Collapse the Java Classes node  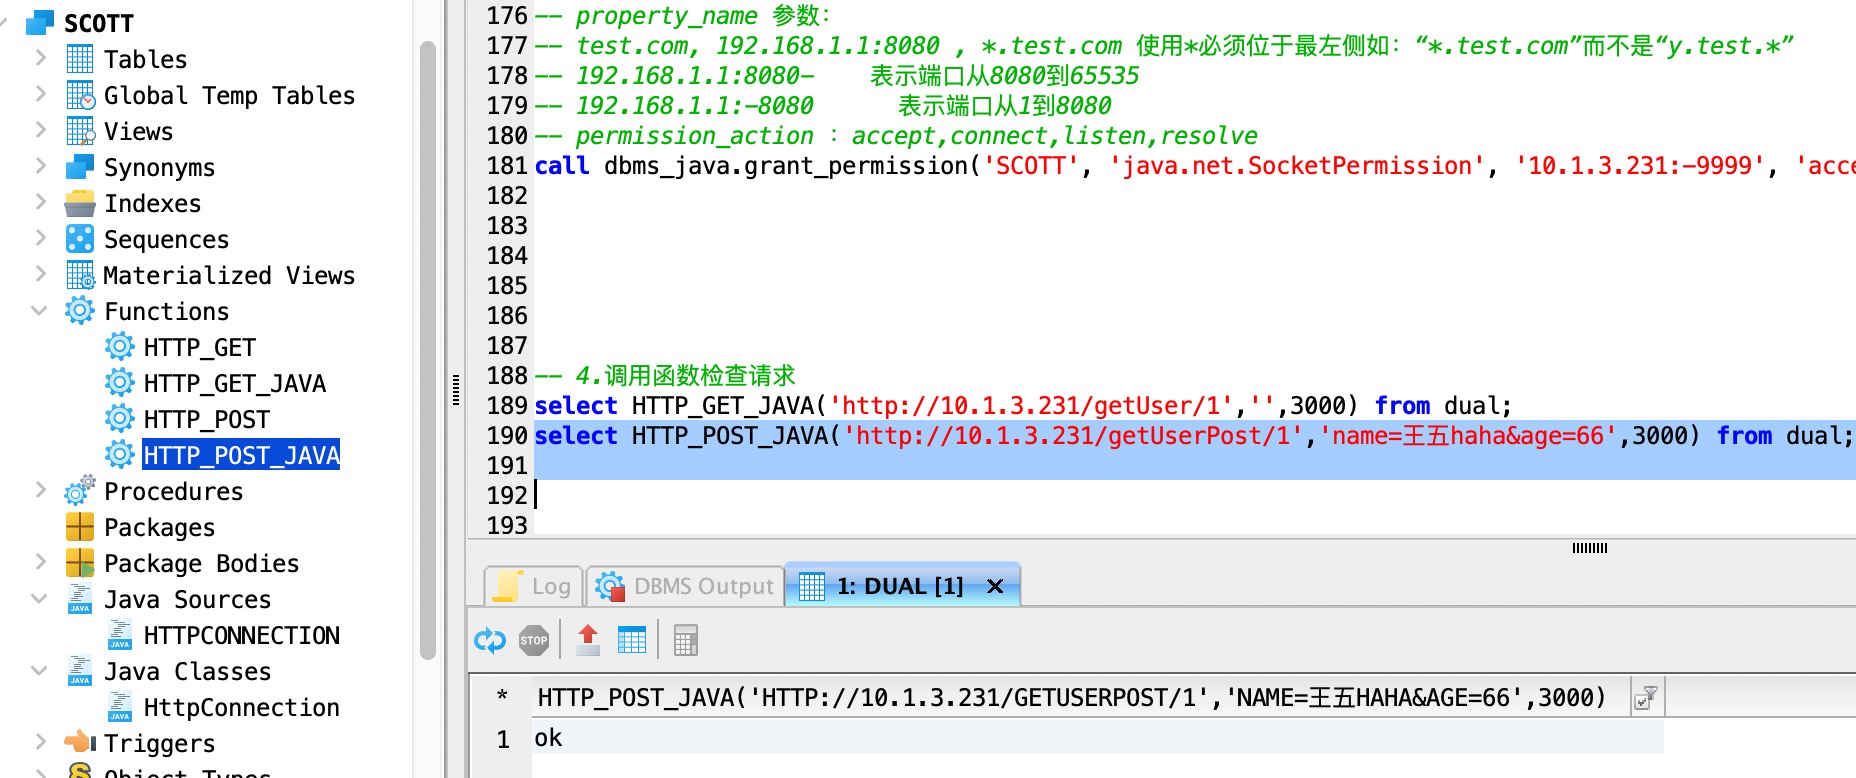40,671
